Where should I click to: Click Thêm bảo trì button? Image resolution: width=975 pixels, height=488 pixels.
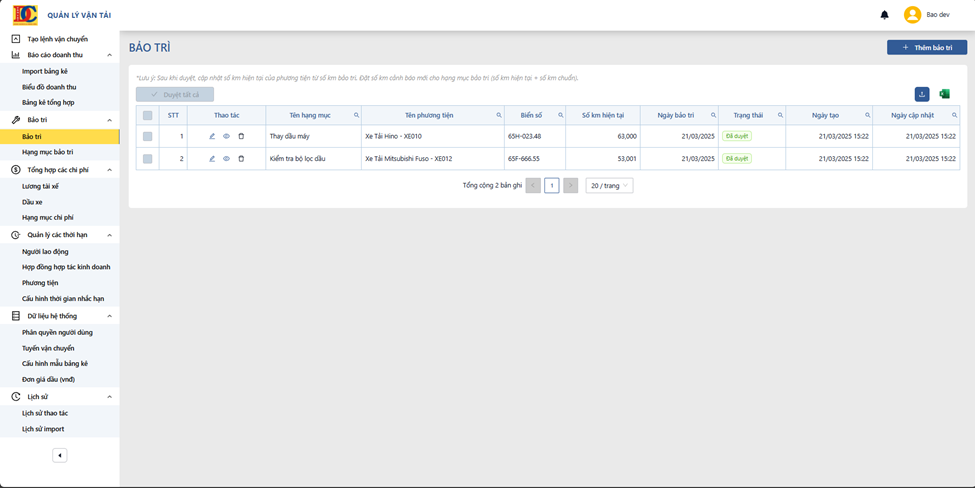click(926, 47)
